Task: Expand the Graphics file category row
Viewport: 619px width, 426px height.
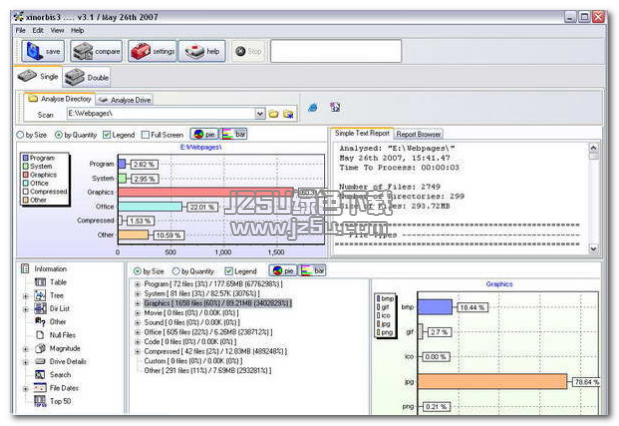Action: click(137, 303)
